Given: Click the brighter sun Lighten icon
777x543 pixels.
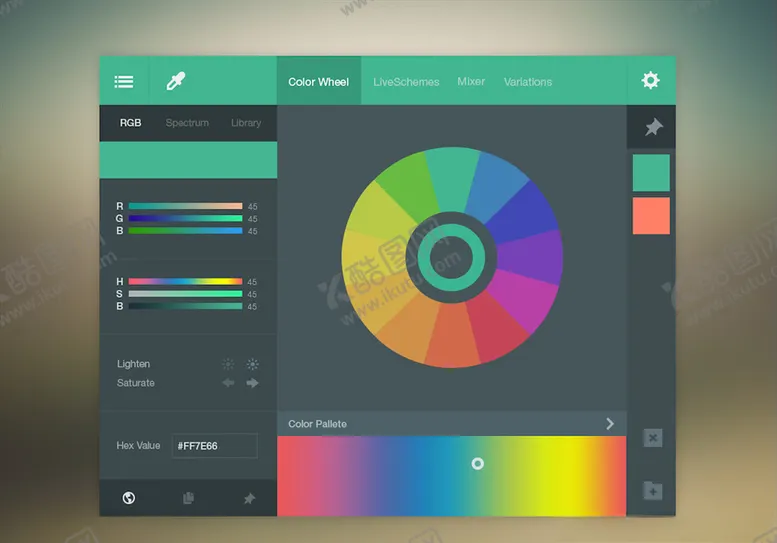Looking at the screenshot, I should [253, 364].
